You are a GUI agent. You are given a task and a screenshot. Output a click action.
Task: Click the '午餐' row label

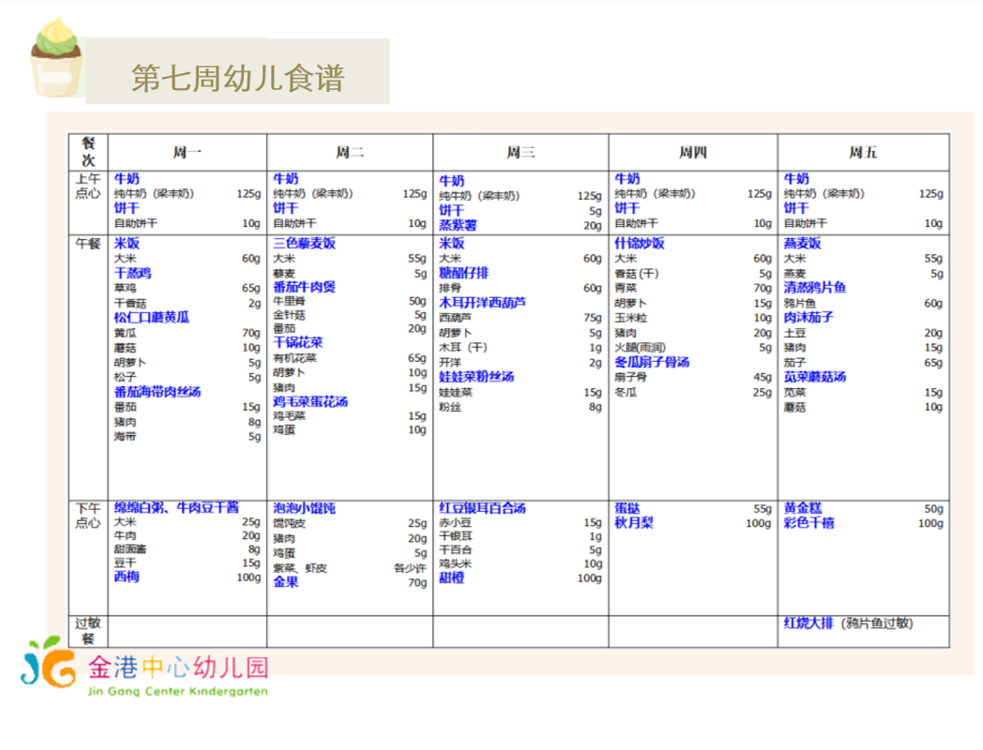tap(88, 244)
